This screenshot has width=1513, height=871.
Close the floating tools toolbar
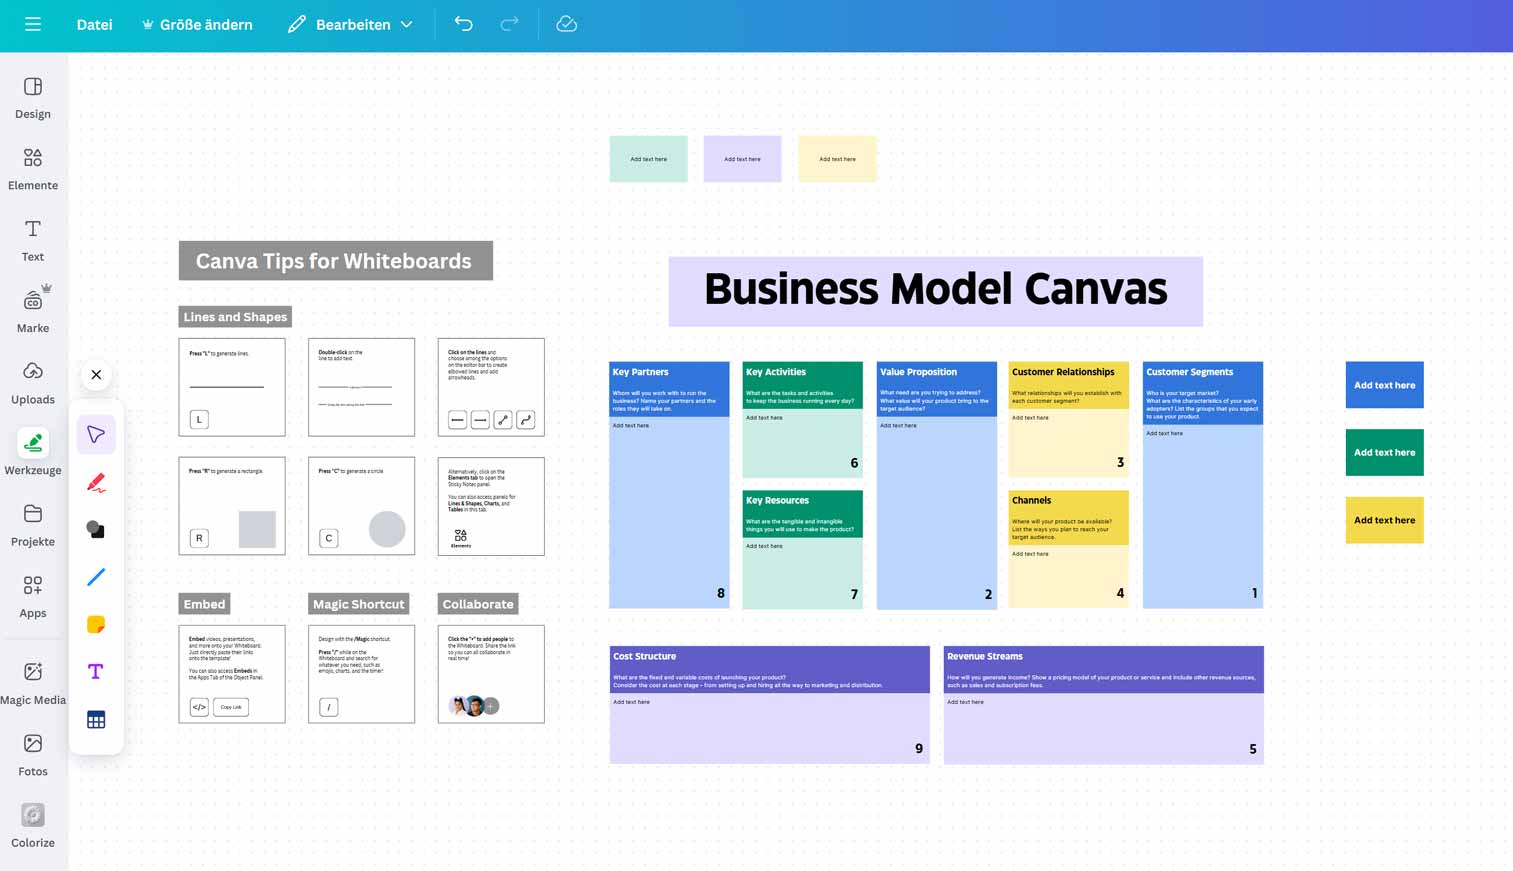[x=96, y=375]
